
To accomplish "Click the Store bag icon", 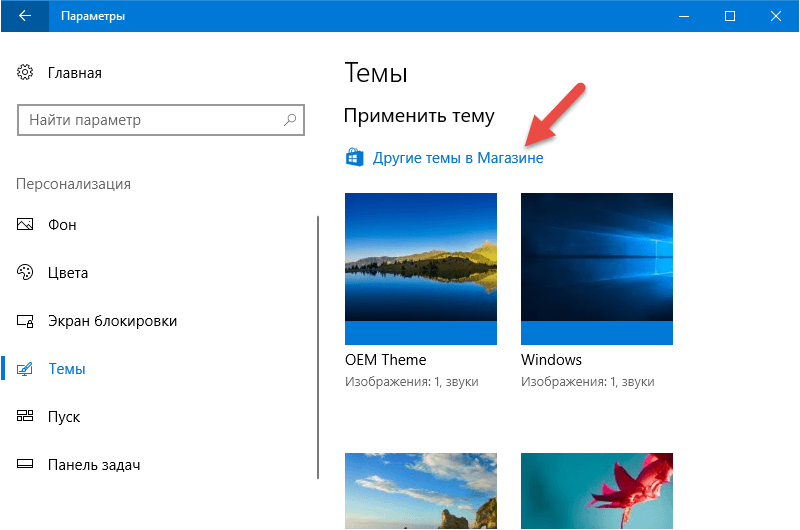I will tap(355, 157).
